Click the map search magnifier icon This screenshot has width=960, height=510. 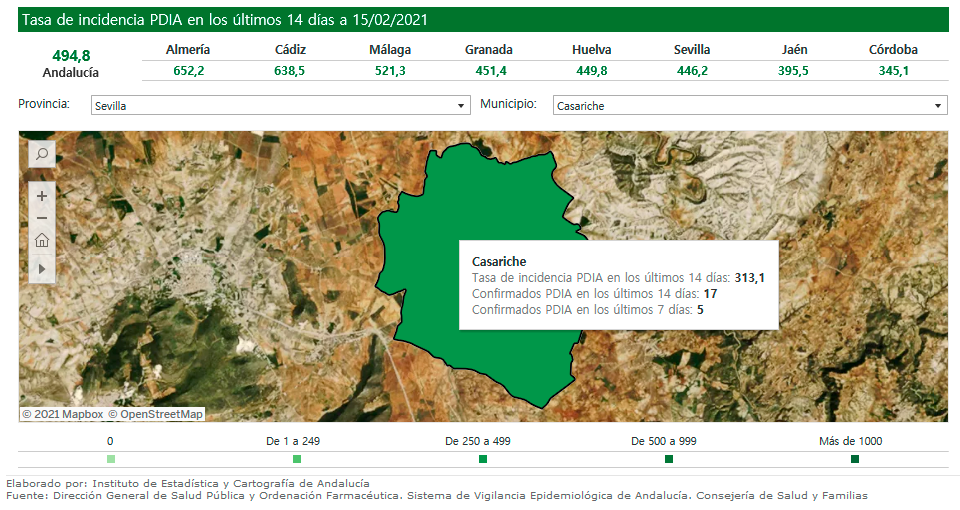click(42, 154)
